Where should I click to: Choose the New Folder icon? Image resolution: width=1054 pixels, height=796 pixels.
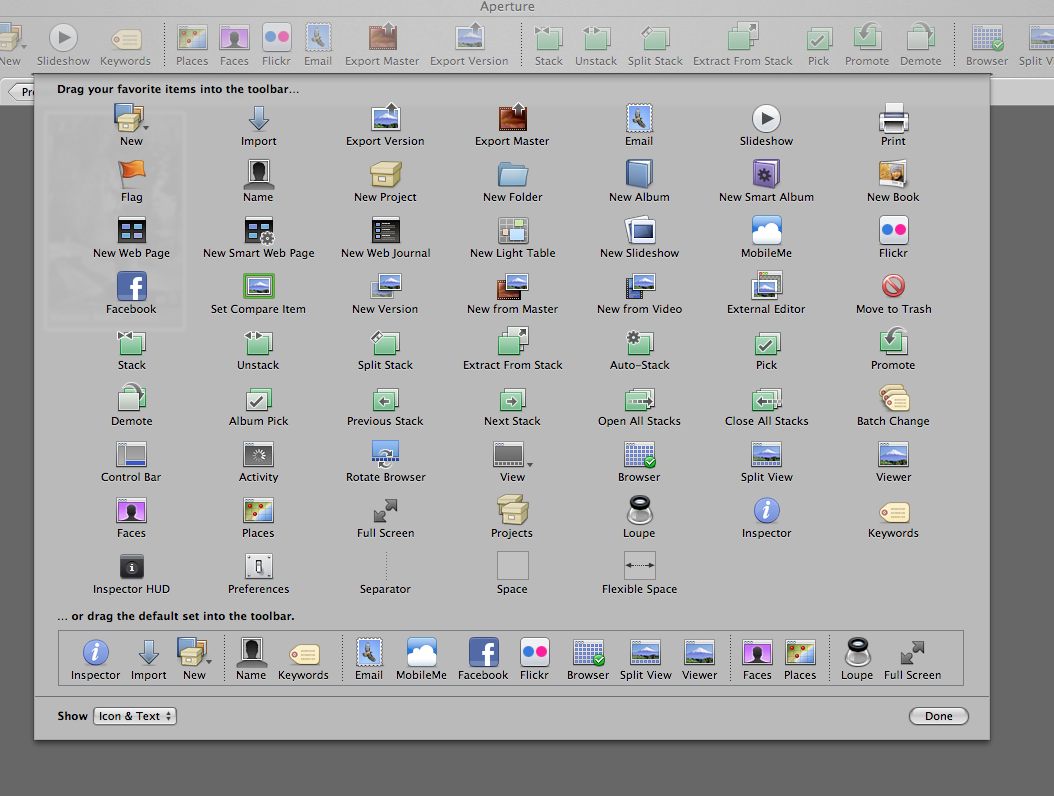(x=512, y=175)
